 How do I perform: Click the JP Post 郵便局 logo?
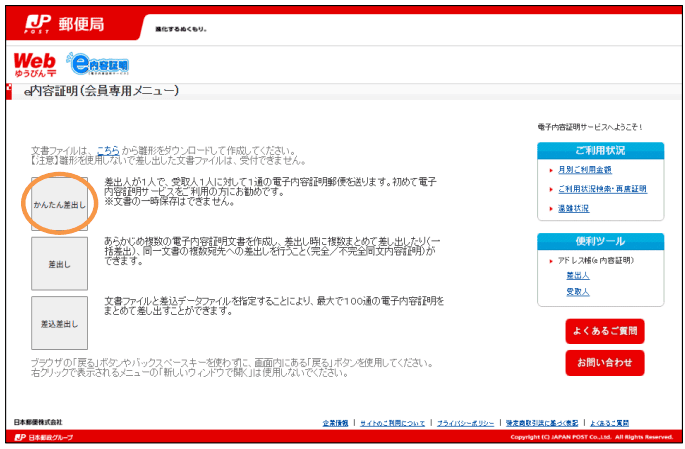pos(64,24)
